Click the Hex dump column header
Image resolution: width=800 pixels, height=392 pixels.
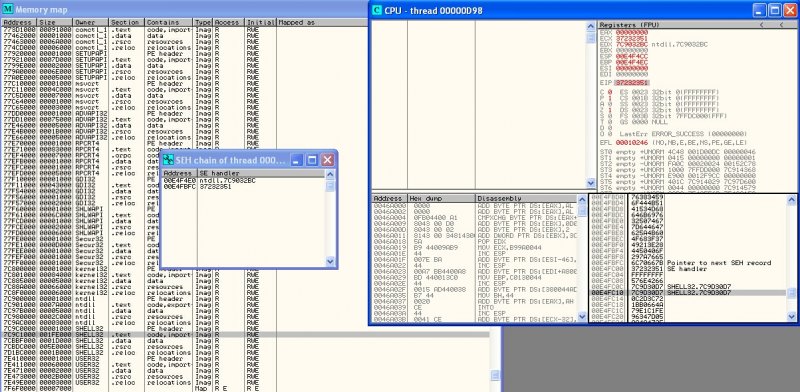[x=441, y=198]
